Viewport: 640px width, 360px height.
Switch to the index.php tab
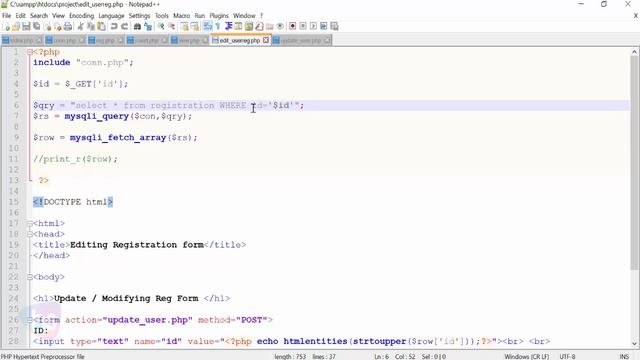(x=22, y=40)
